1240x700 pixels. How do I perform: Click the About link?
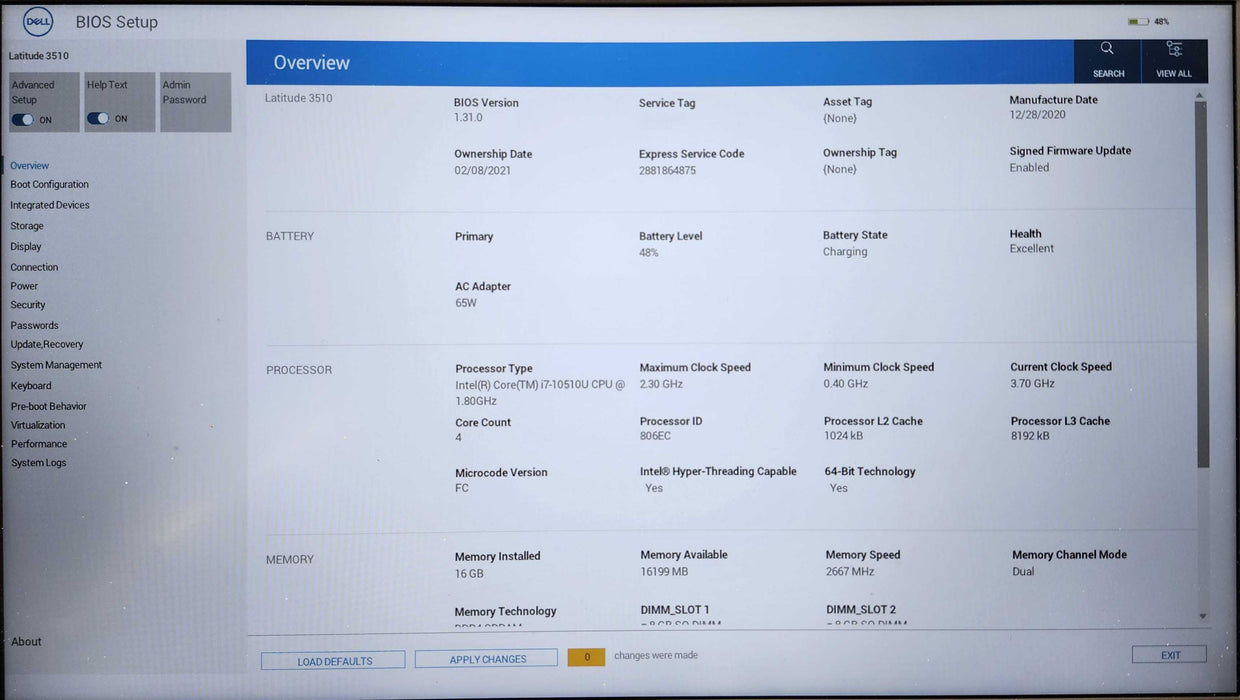coord(26,641)
